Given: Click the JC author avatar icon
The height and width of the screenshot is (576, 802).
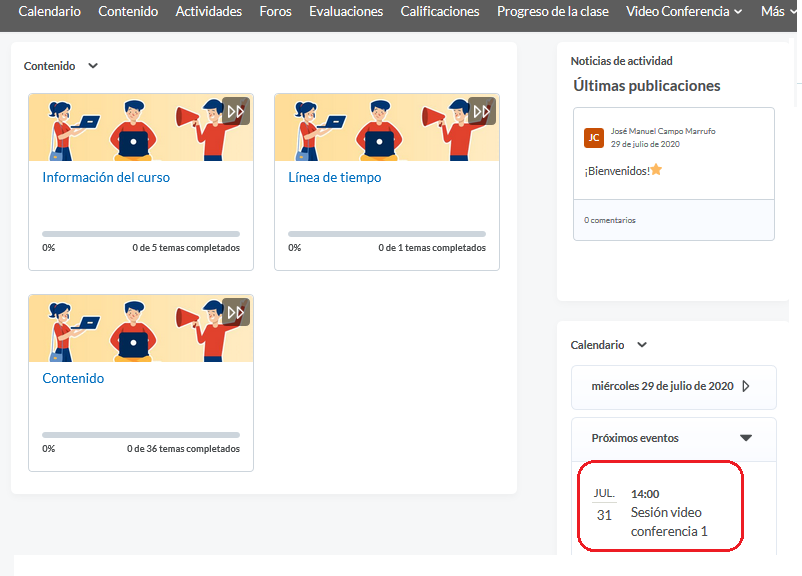Looking at the screenshot, I should click(594, 137).
